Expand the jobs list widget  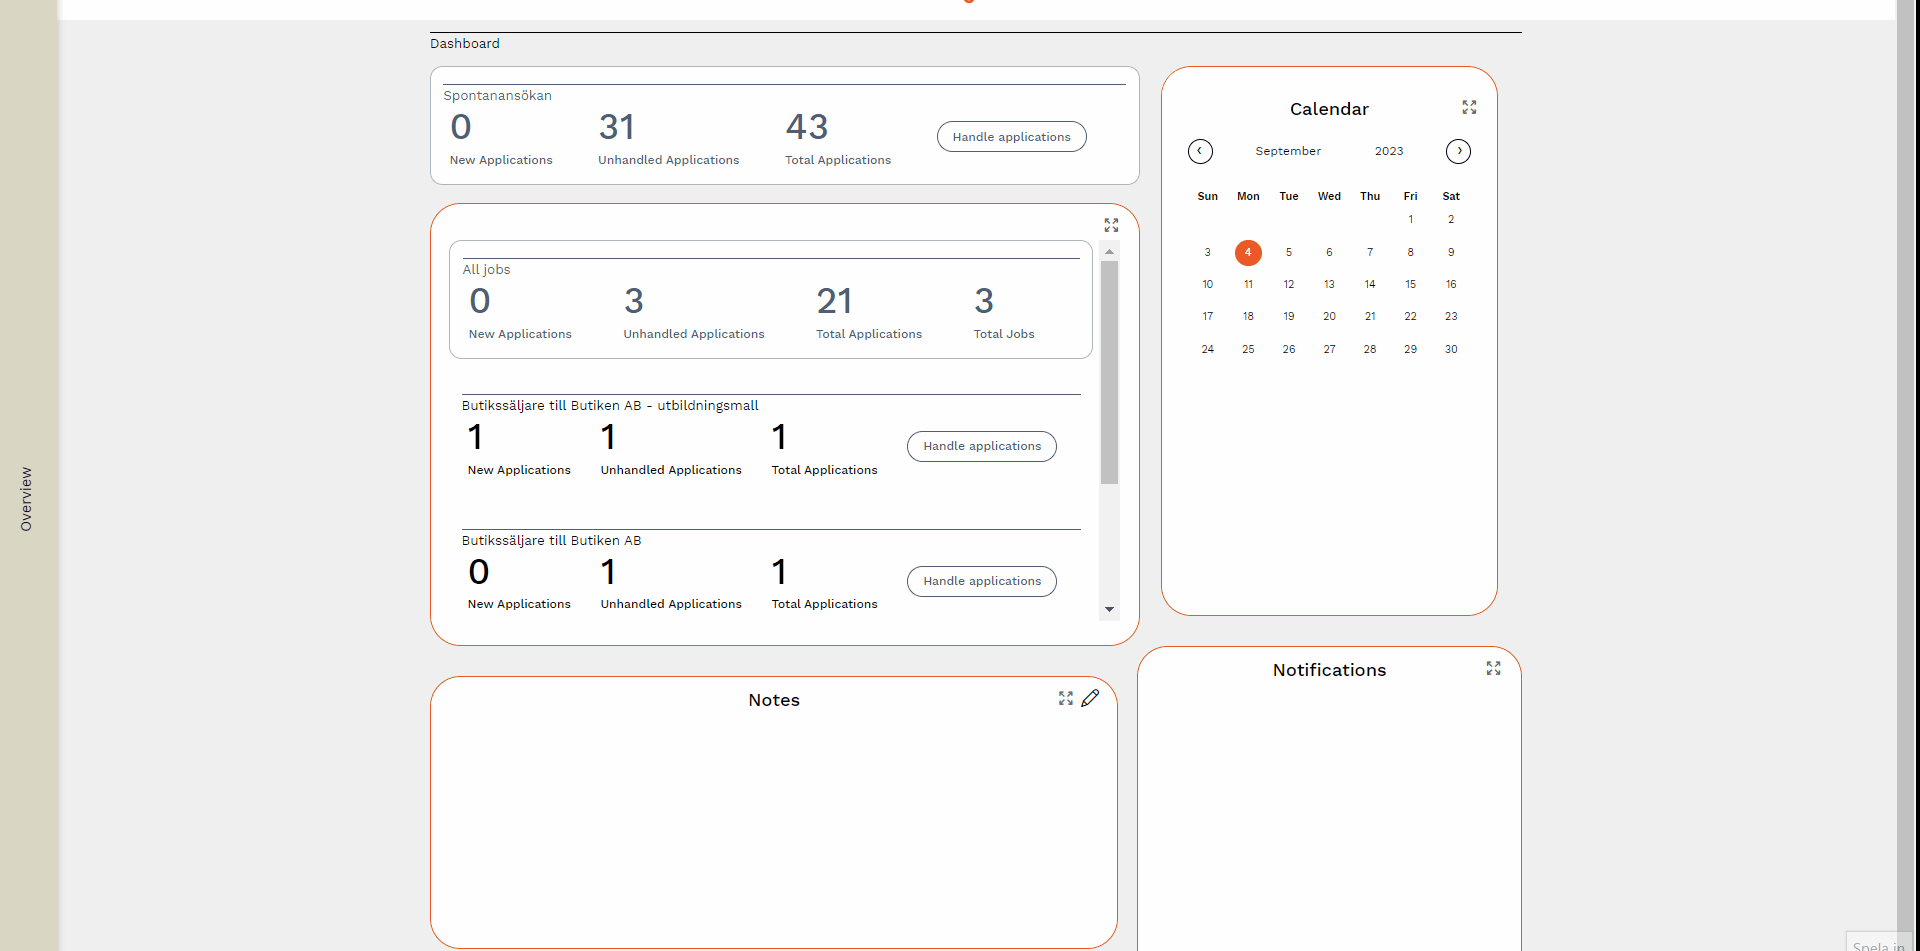pyautogui.click(x=1111, y=225)
